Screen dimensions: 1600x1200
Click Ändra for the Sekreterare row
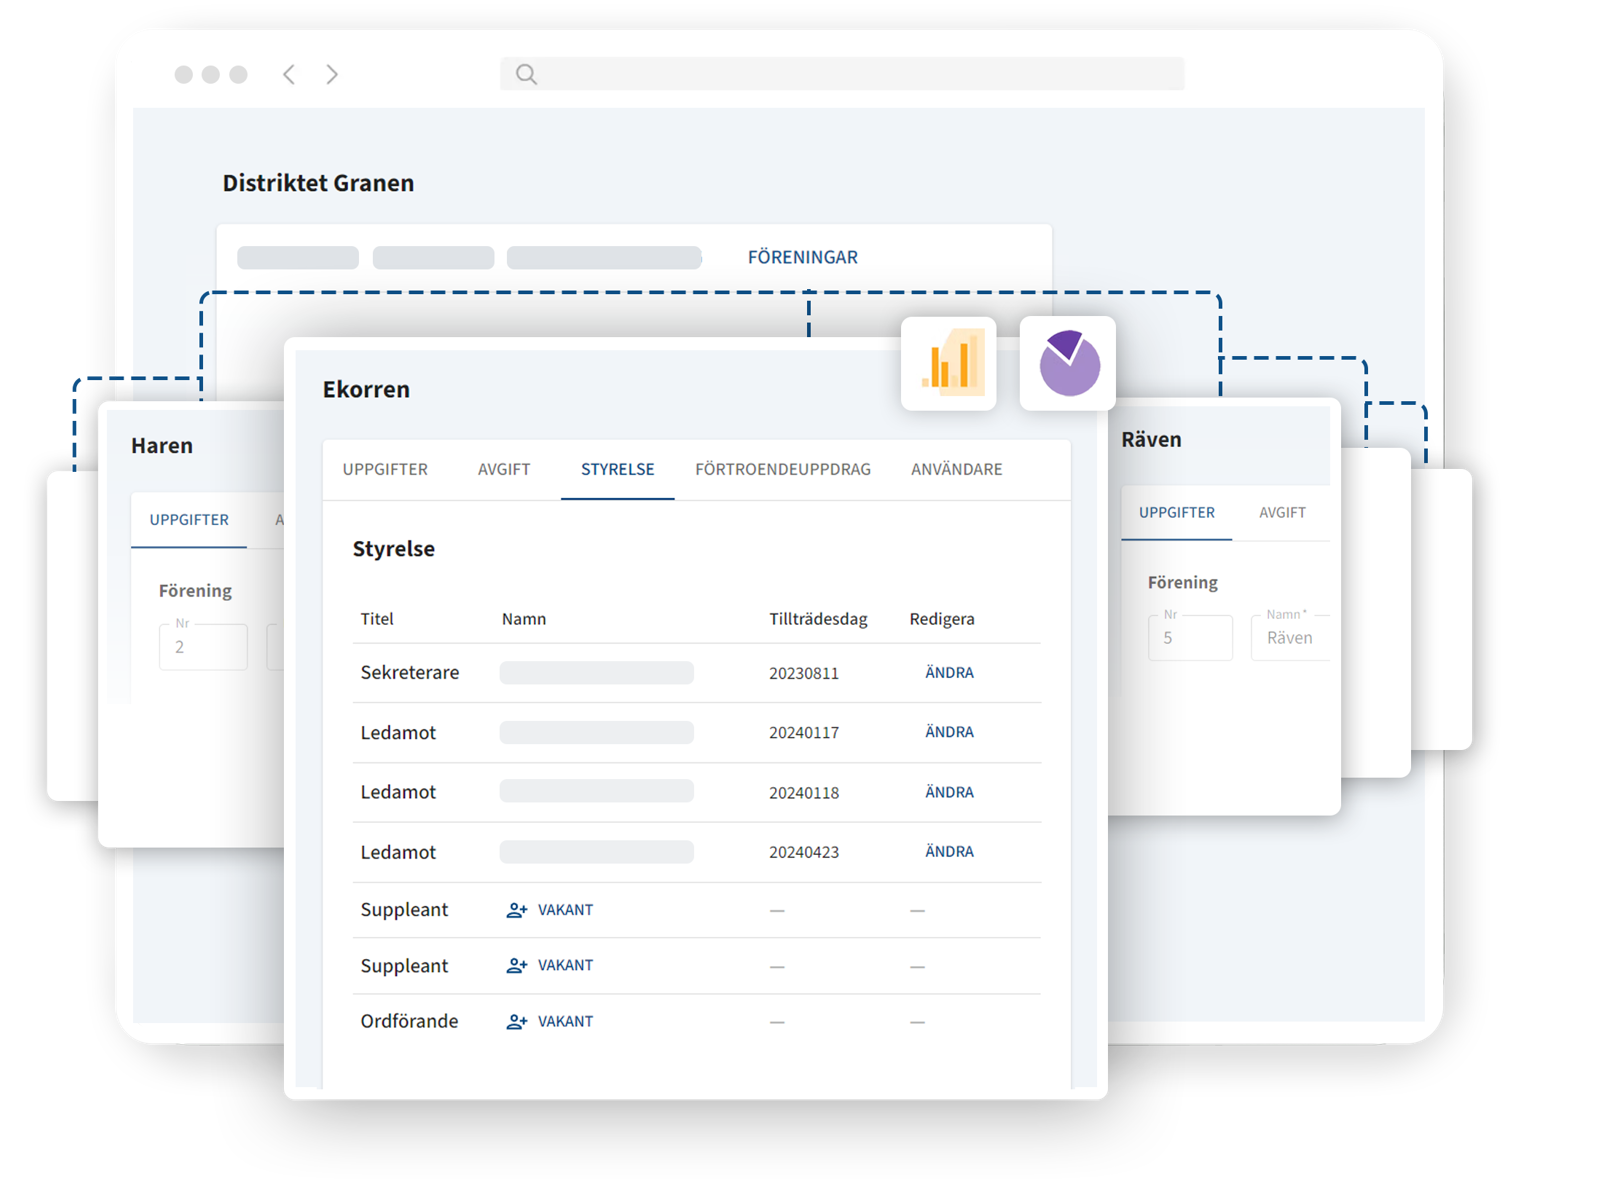(x=949, y=673)
